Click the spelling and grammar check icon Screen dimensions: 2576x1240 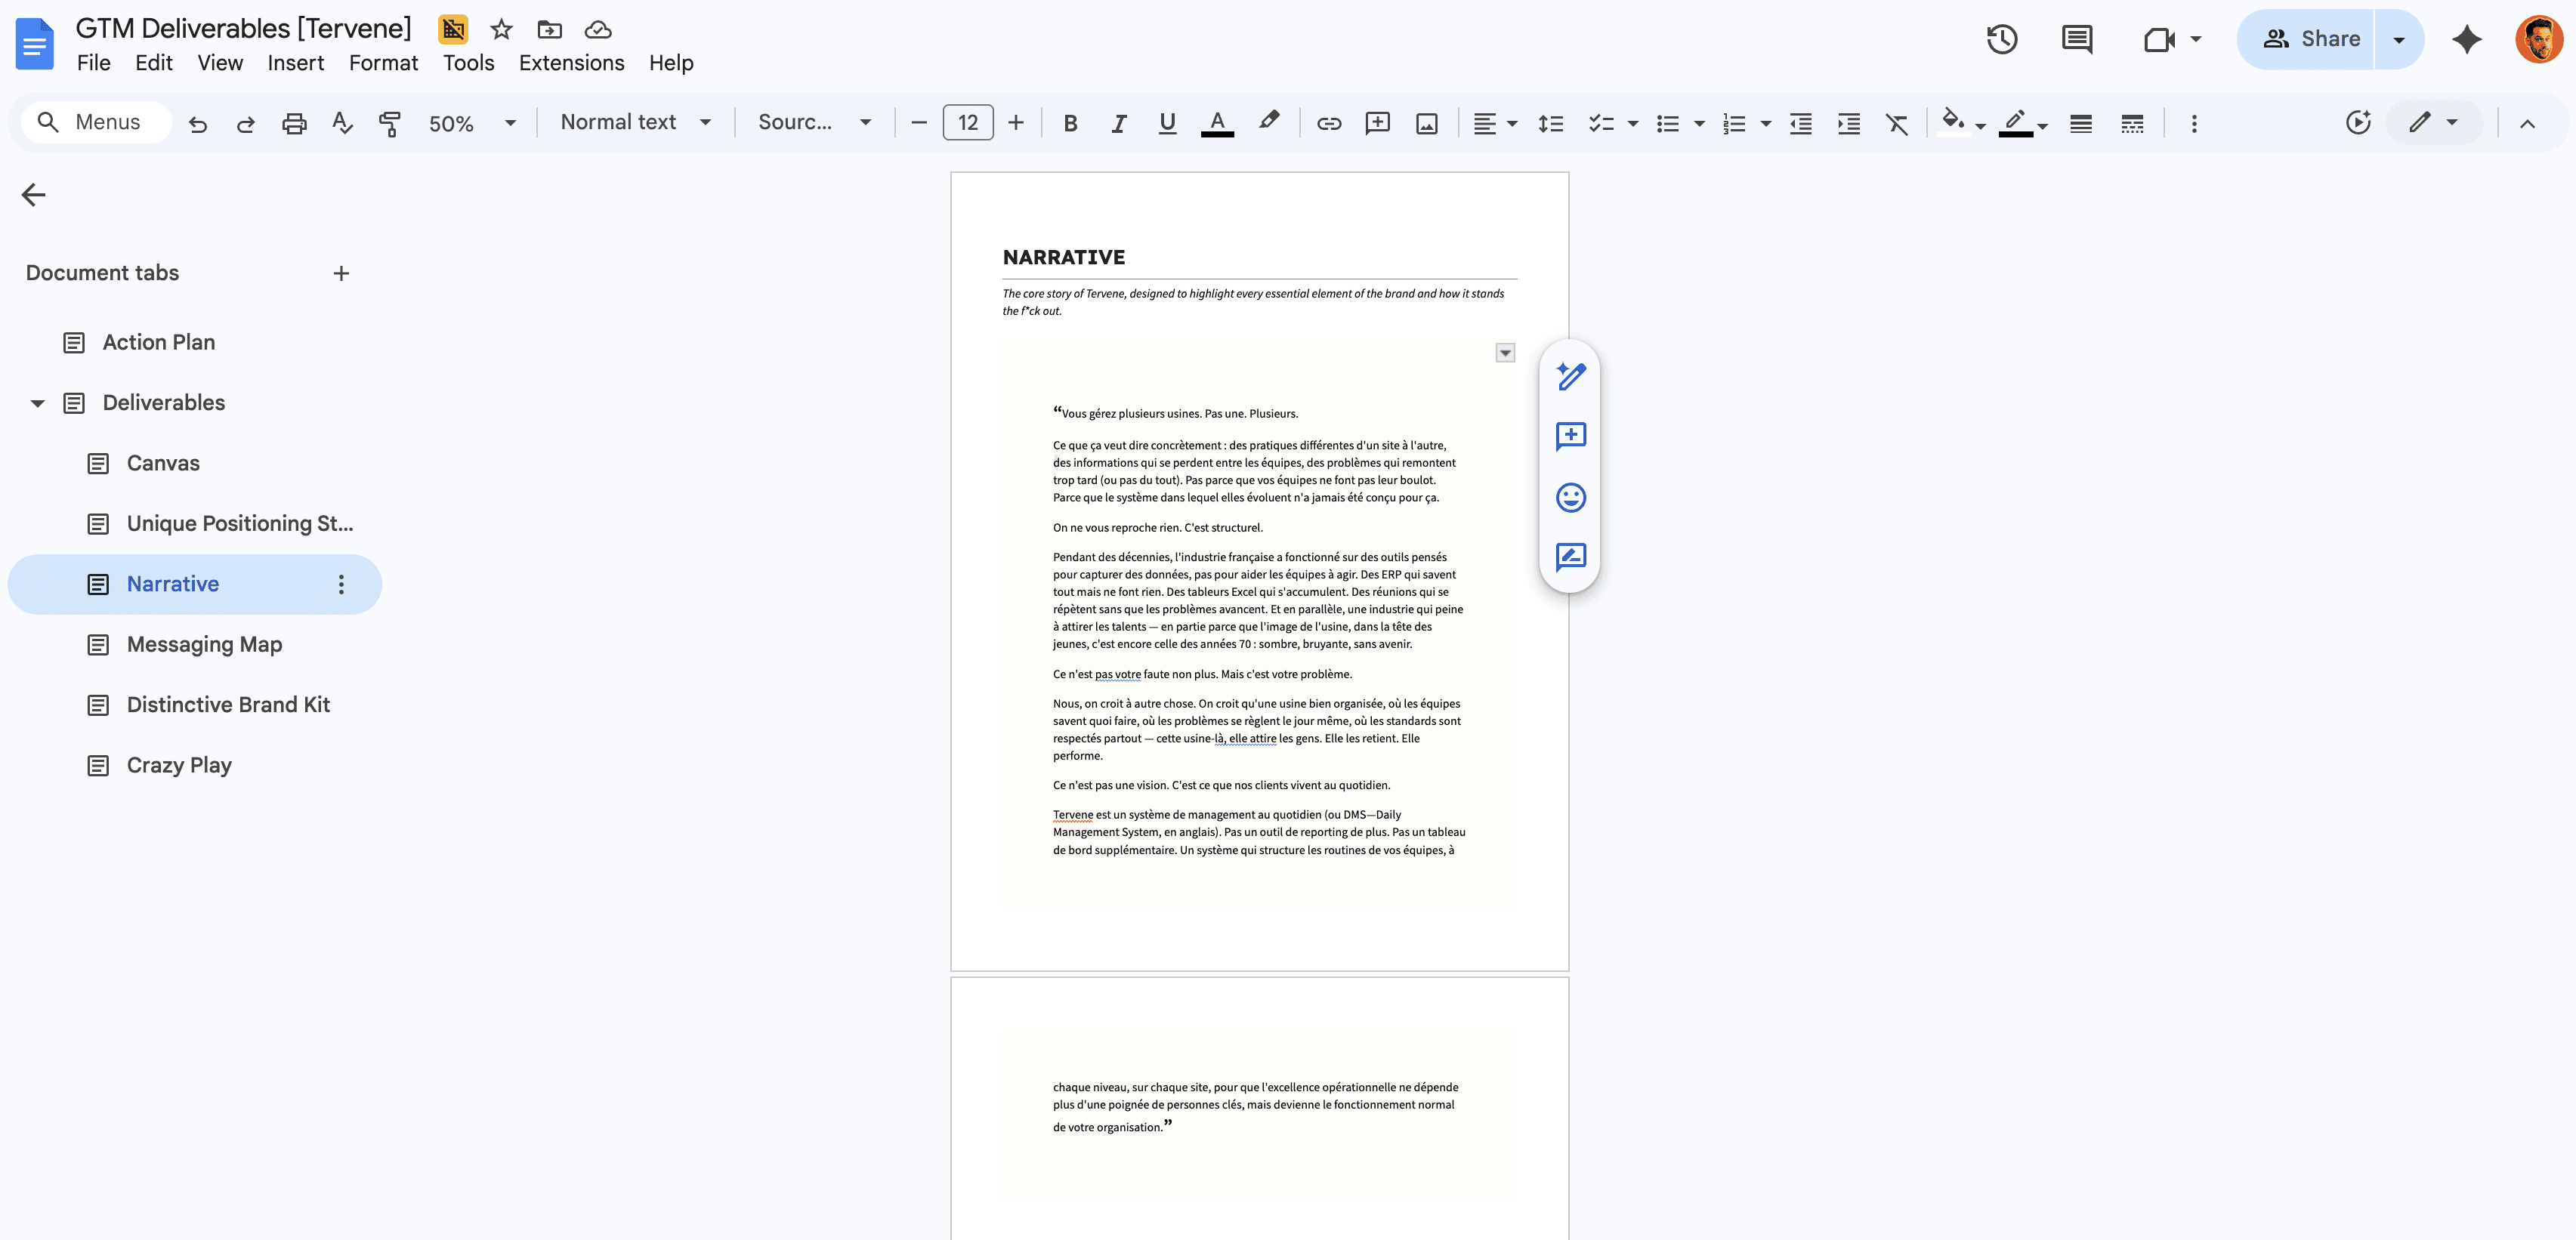341,122
